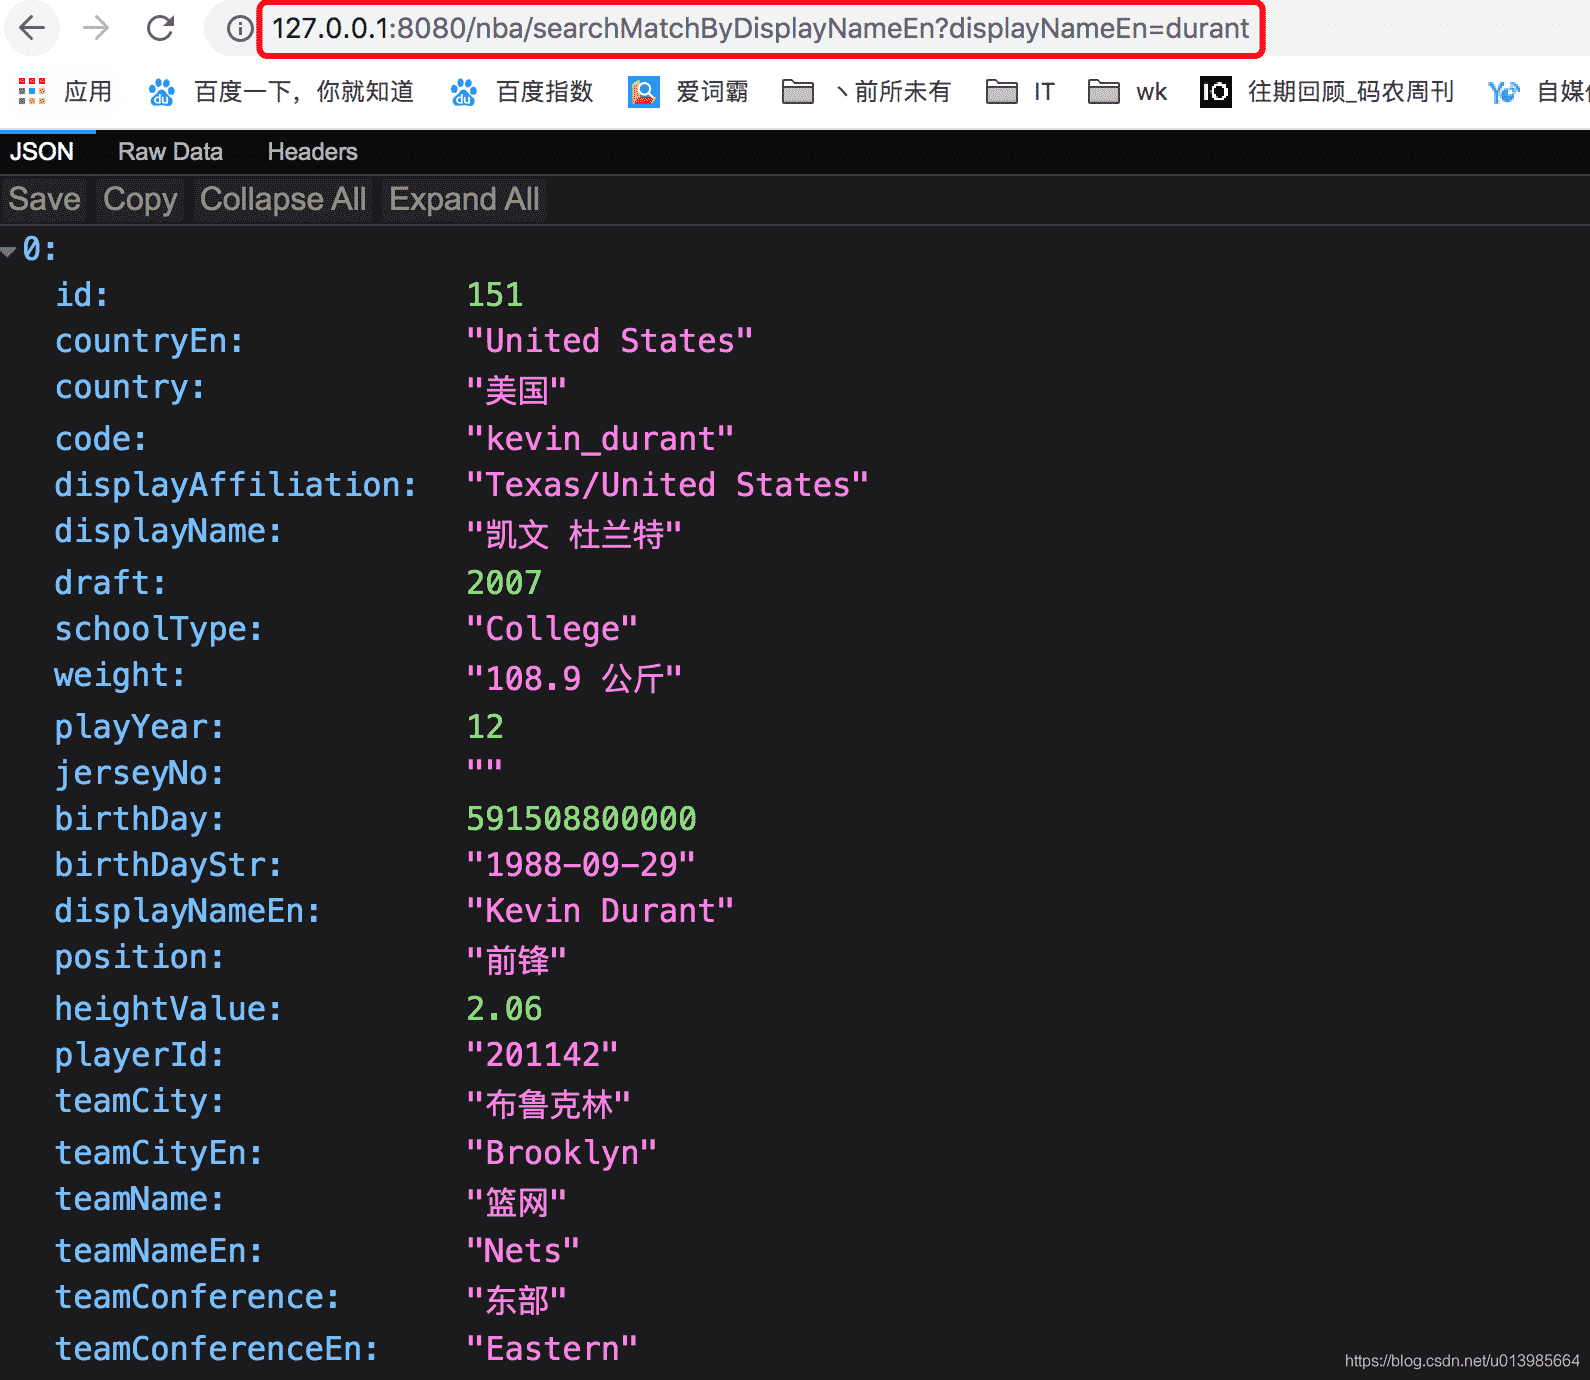Click the Copy button
The image size is (1590, 1380).
coord(140,199)
